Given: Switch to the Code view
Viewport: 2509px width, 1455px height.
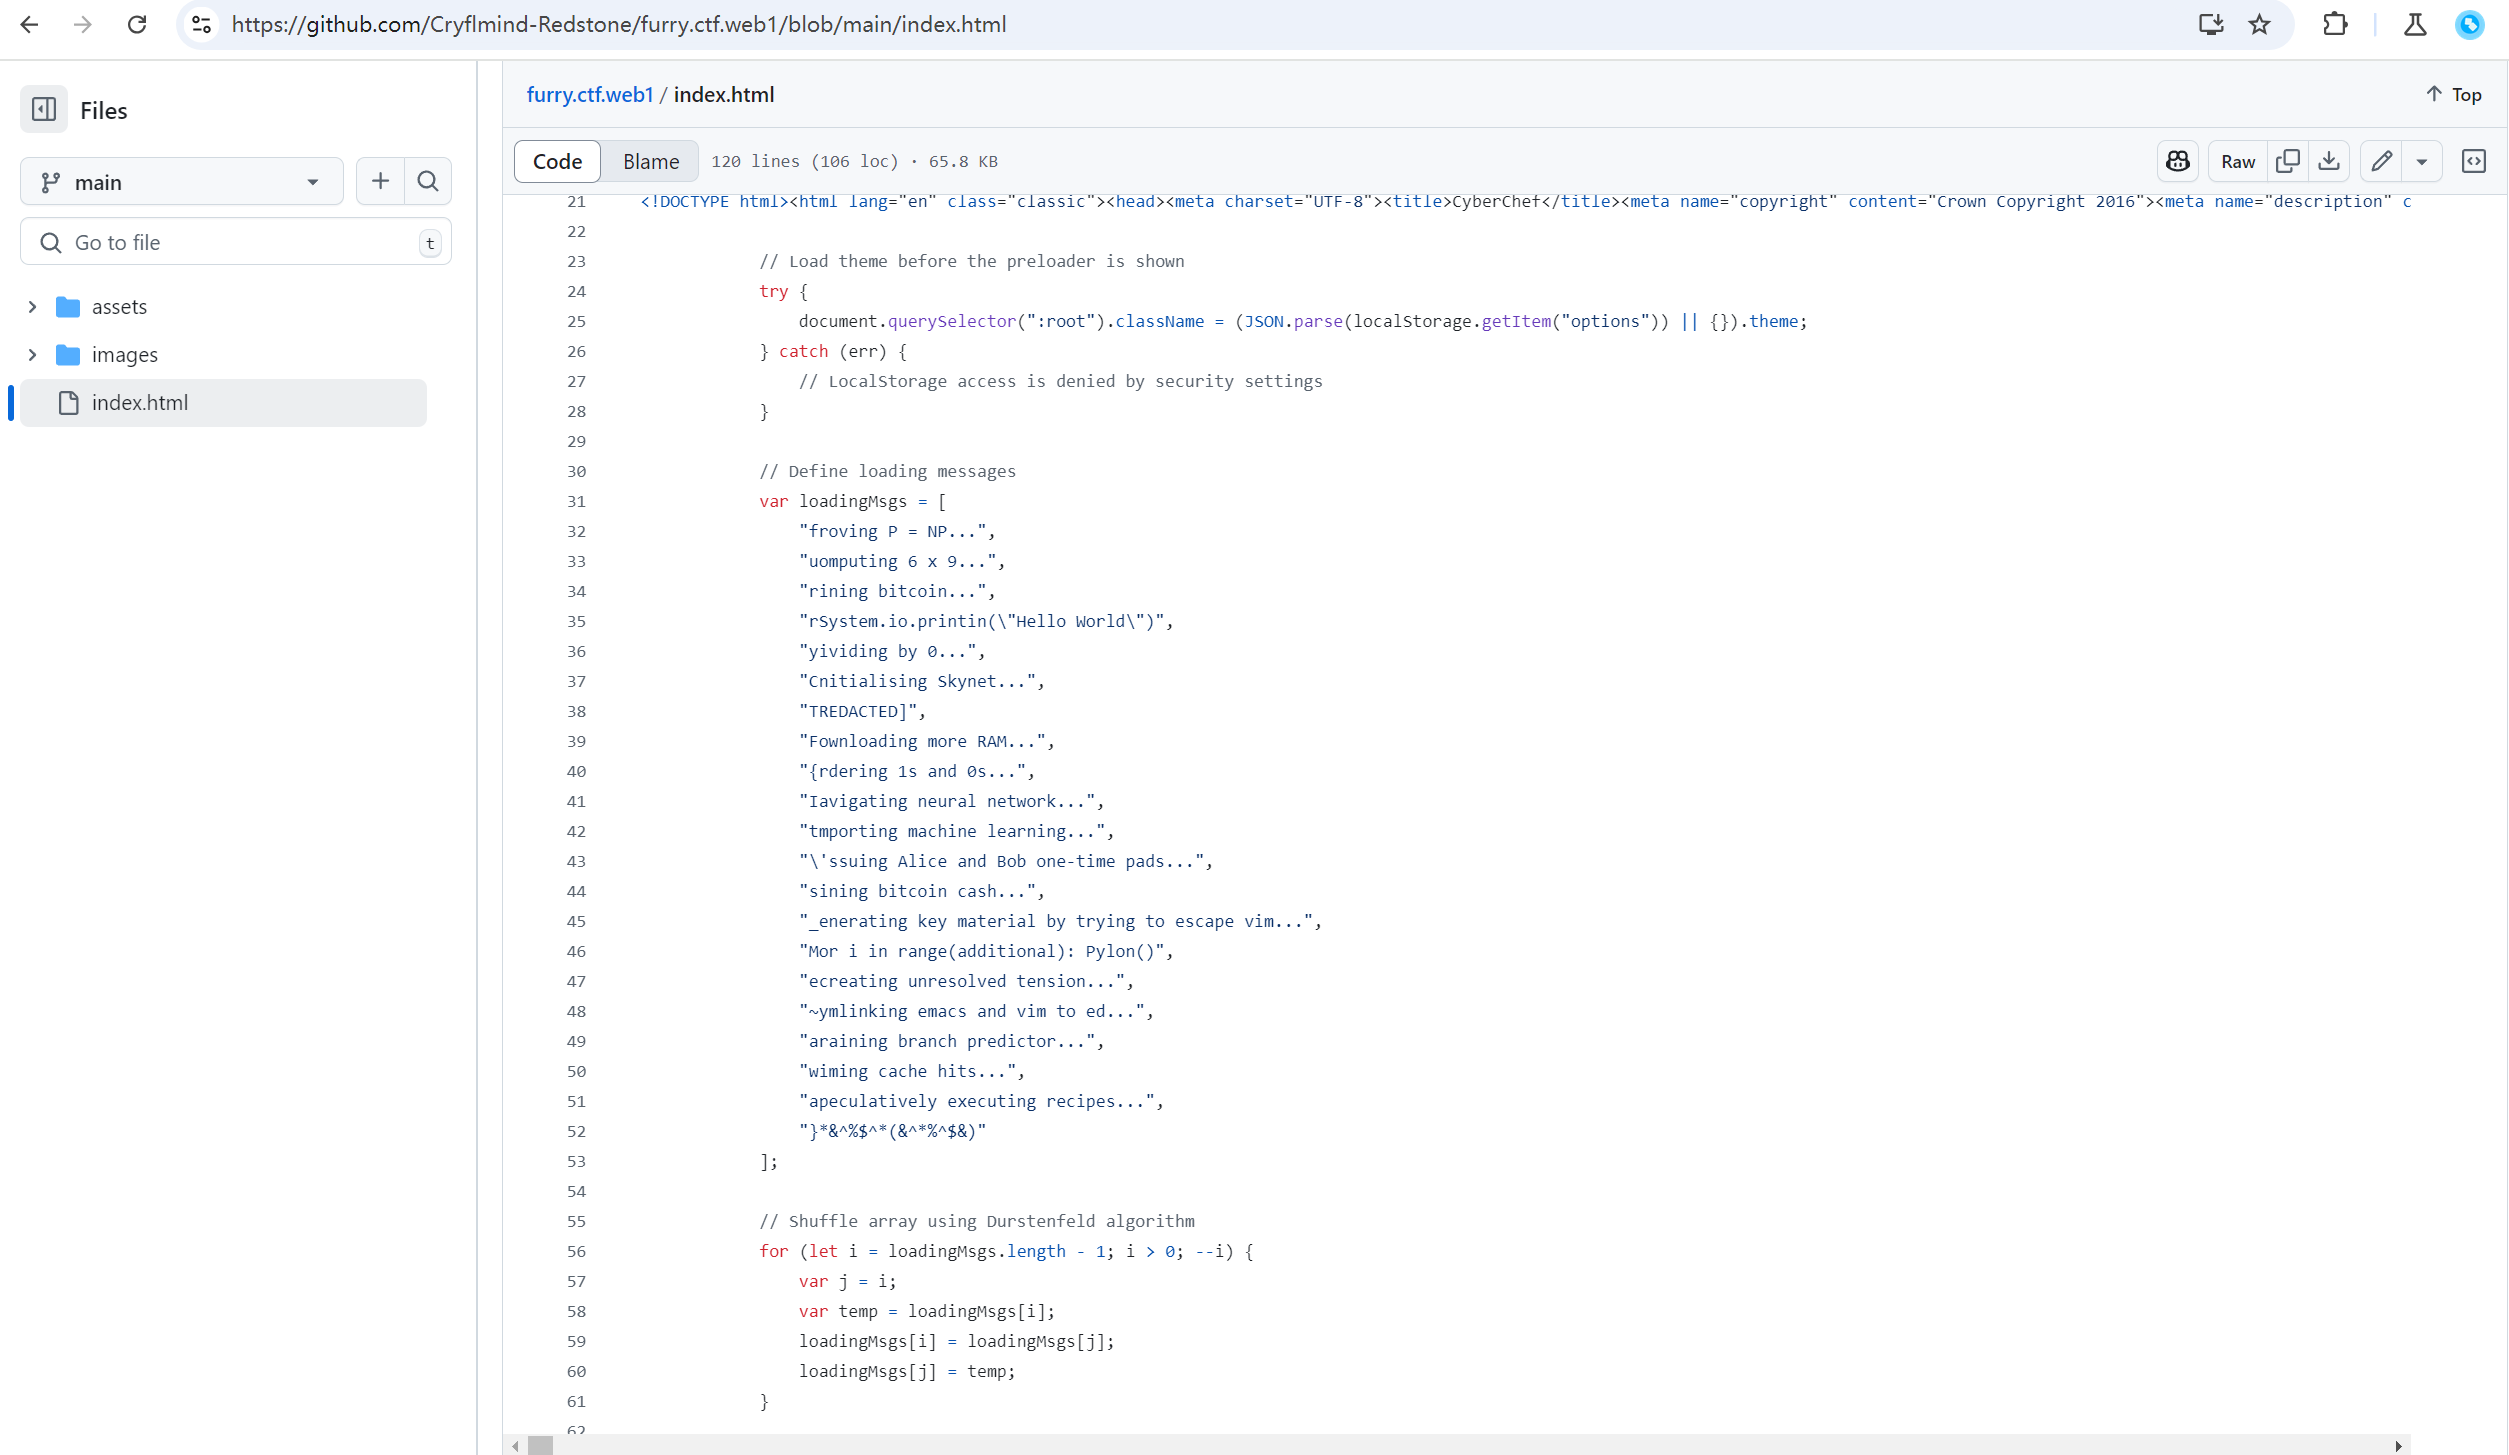Looking at the screenshot, I should click(556, 161).
